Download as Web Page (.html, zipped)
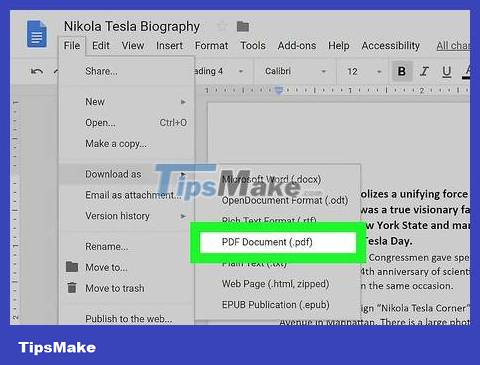Viewport: 480px width, 365px height. click(x=277, y=284)
